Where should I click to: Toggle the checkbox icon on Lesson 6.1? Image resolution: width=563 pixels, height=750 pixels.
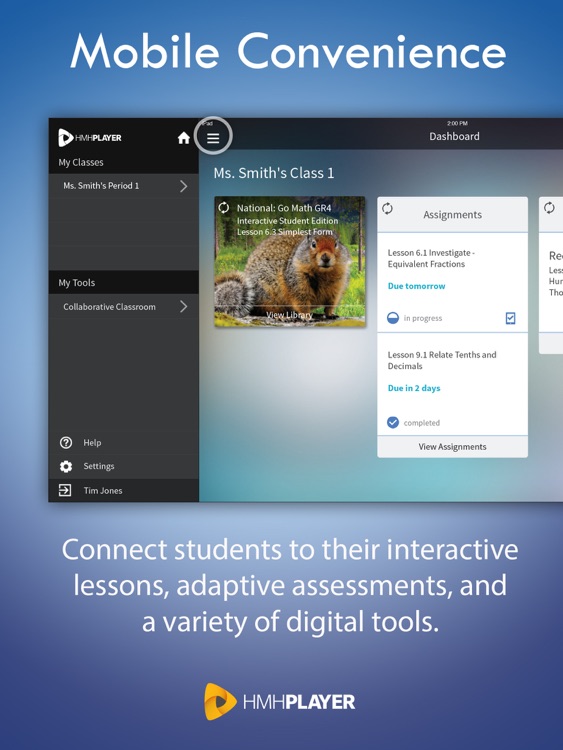(x=510, y=318)
